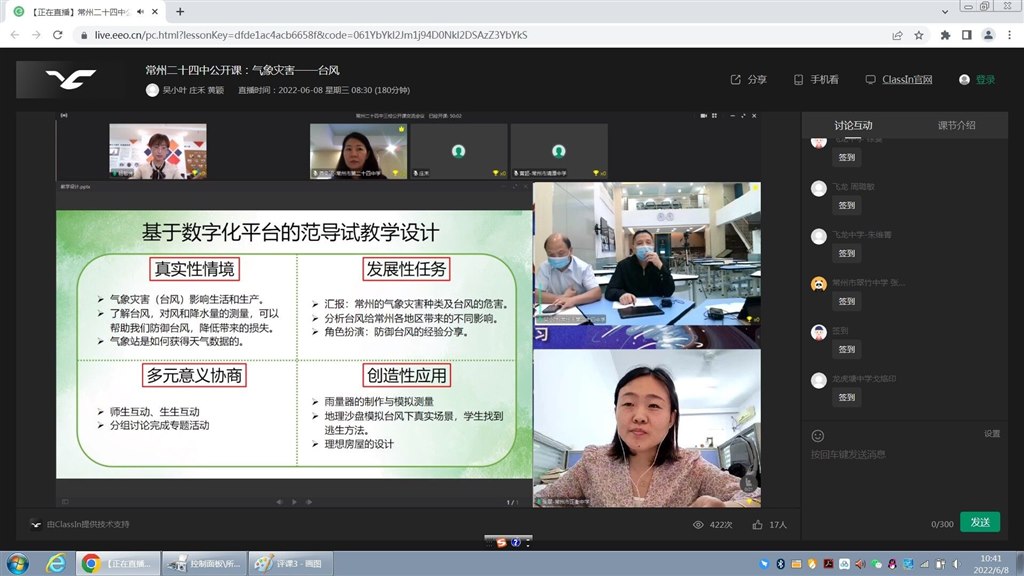
Task: Open the tab search chevron
Action: (x=945, y=12)
